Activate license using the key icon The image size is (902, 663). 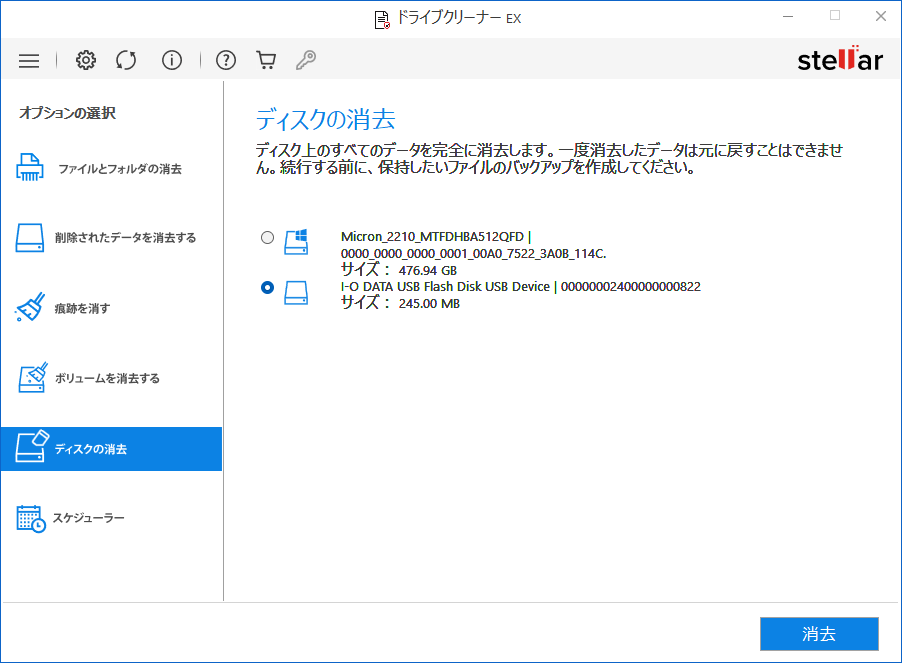point(305,60)
